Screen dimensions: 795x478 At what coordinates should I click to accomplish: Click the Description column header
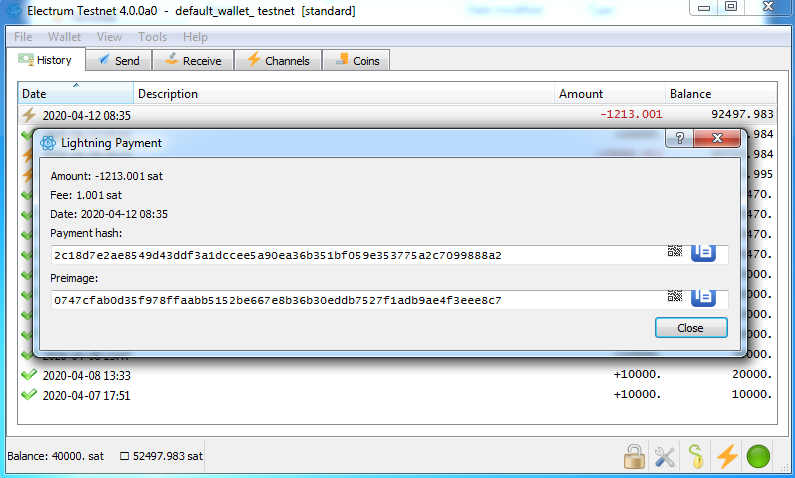[x=344, y=94]
